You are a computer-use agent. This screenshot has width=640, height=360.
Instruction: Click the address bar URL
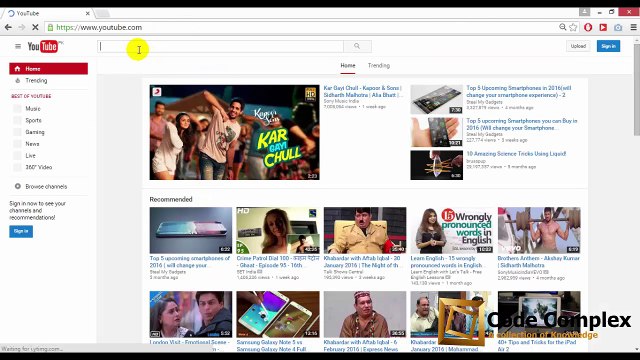[x=99, y=27]
